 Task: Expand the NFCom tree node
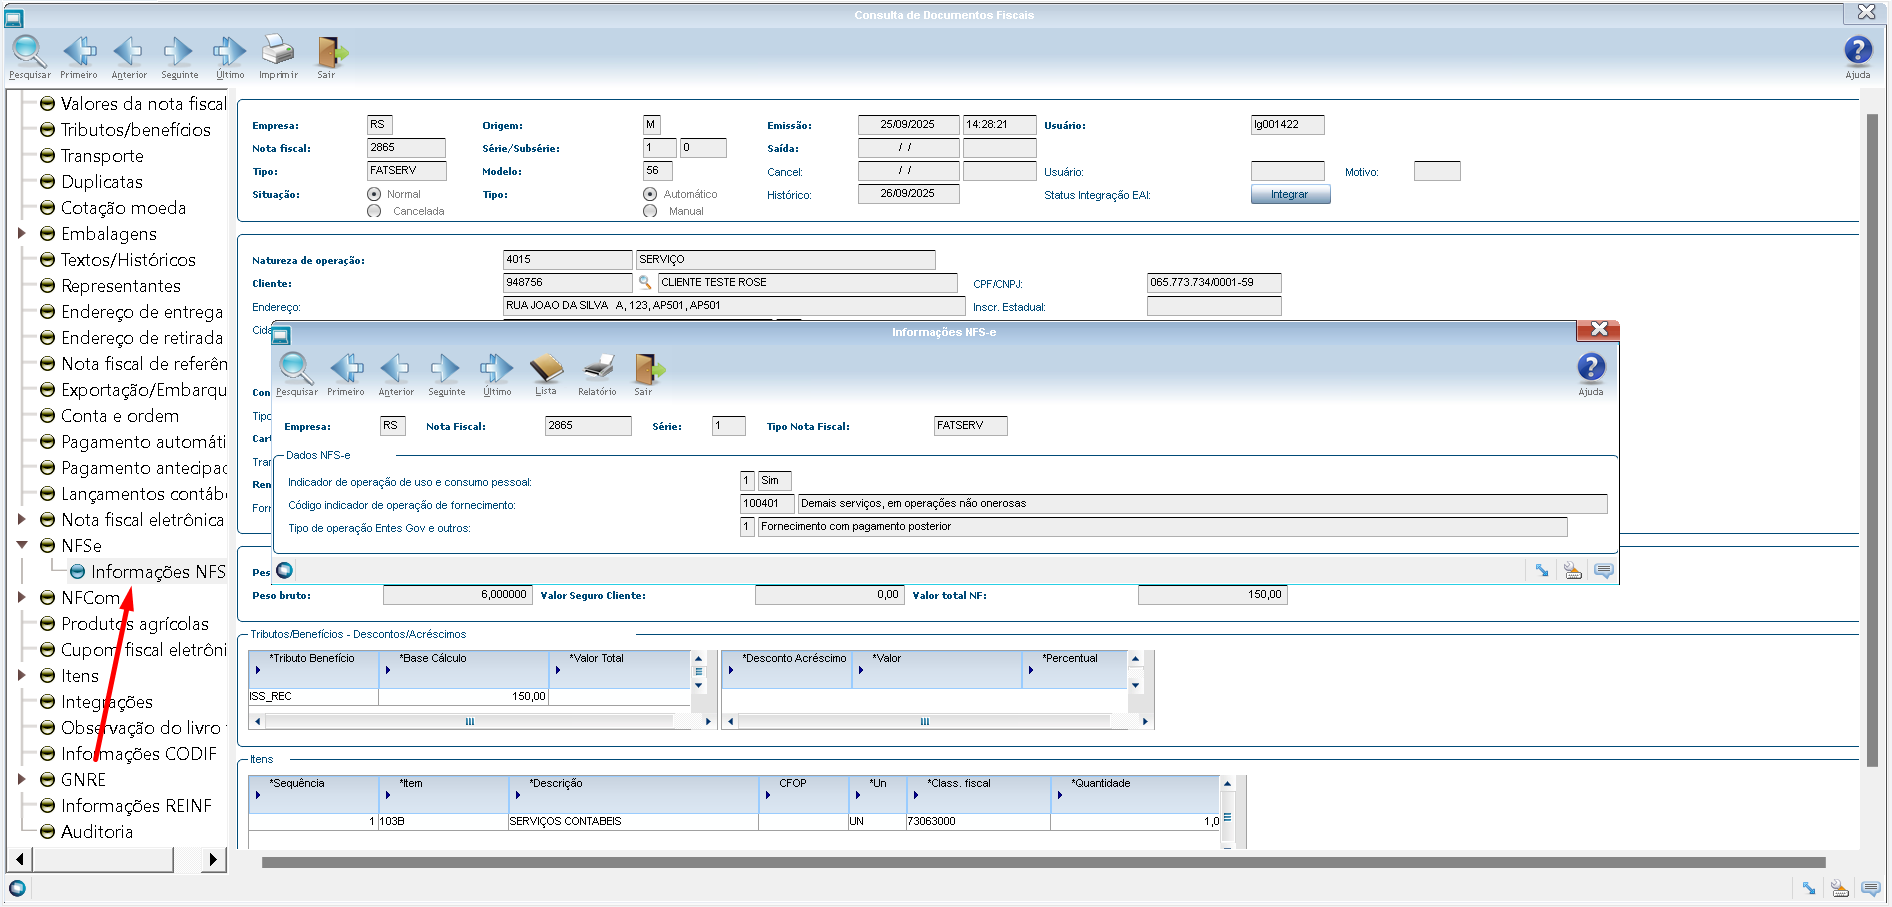(x=21, y=597)
